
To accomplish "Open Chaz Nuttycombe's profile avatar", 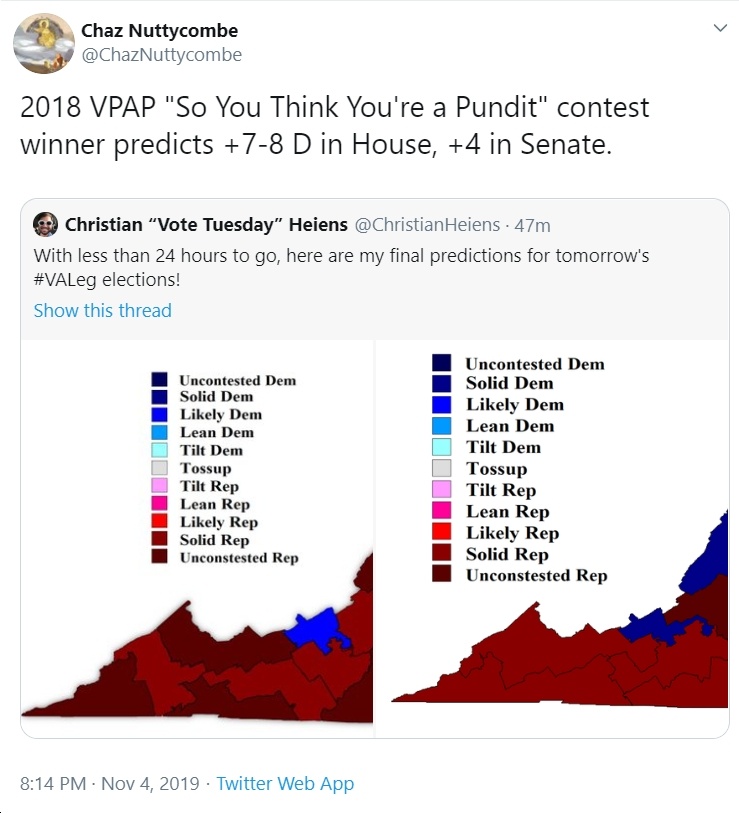I will [x=44, y=44].
